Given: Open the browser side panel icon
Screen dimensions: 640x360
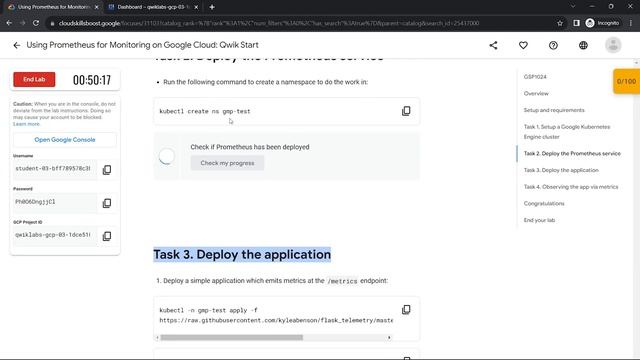Looking at the screenshot, I should click(576, 23).
